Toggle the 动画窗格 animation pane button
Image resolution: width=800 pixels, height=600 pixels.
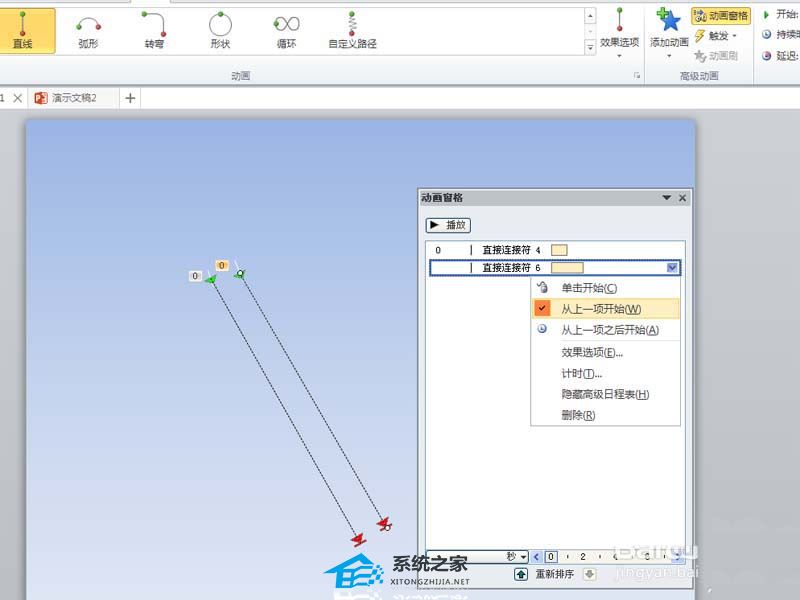click(726, 15)
